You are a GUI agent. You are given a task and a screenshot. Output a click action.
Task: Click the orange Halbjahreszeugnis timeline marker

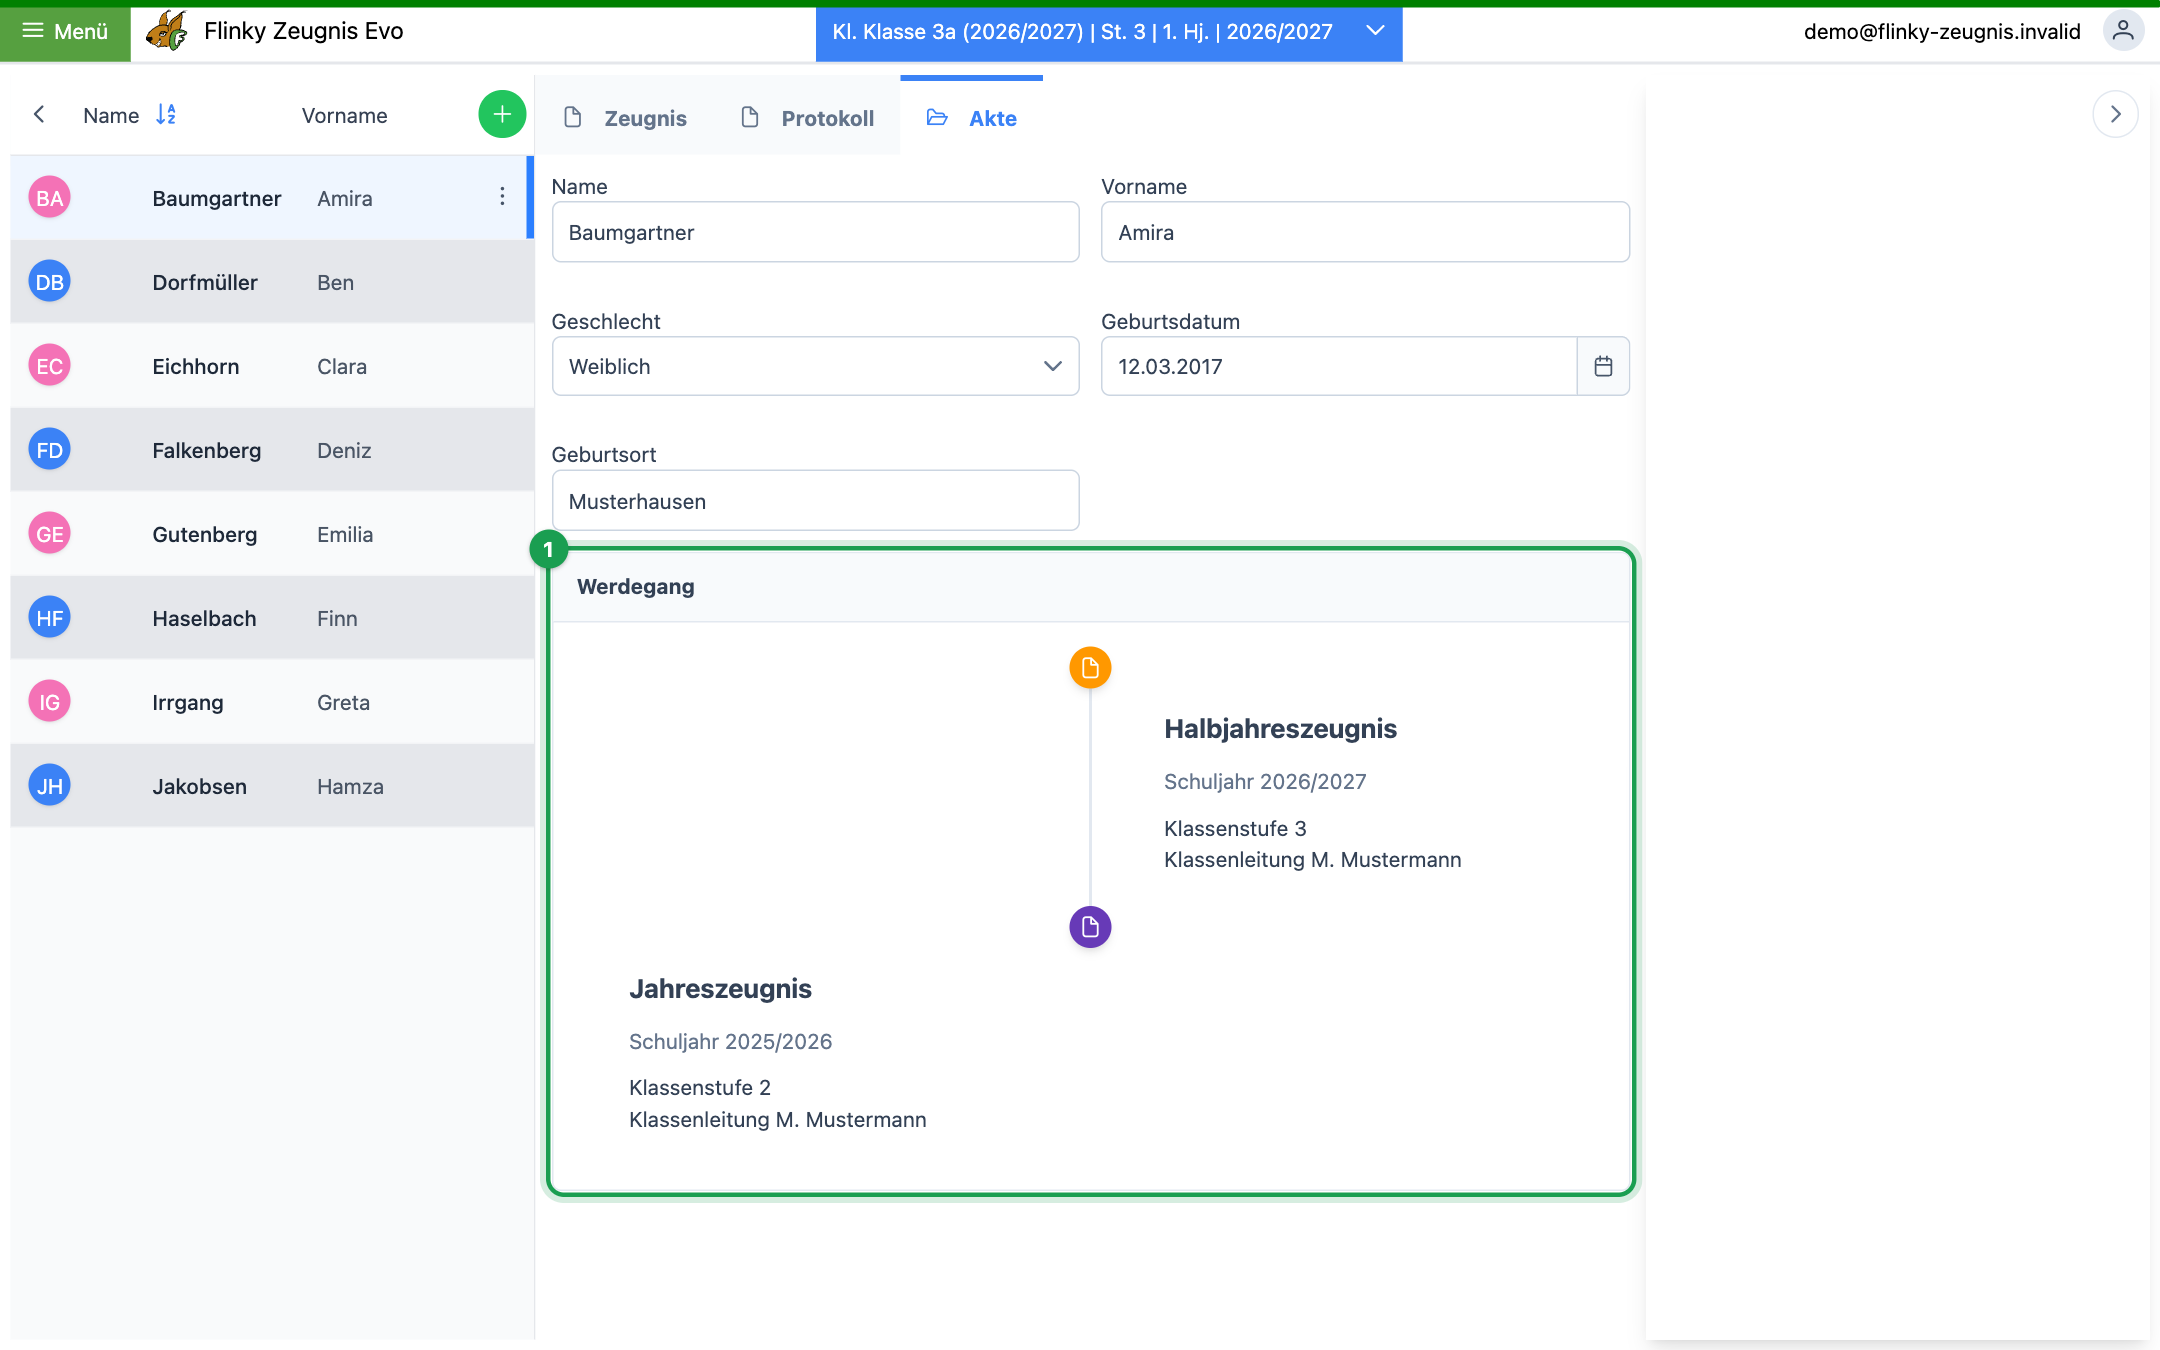pyautogui.click(x=1090, y=667)
